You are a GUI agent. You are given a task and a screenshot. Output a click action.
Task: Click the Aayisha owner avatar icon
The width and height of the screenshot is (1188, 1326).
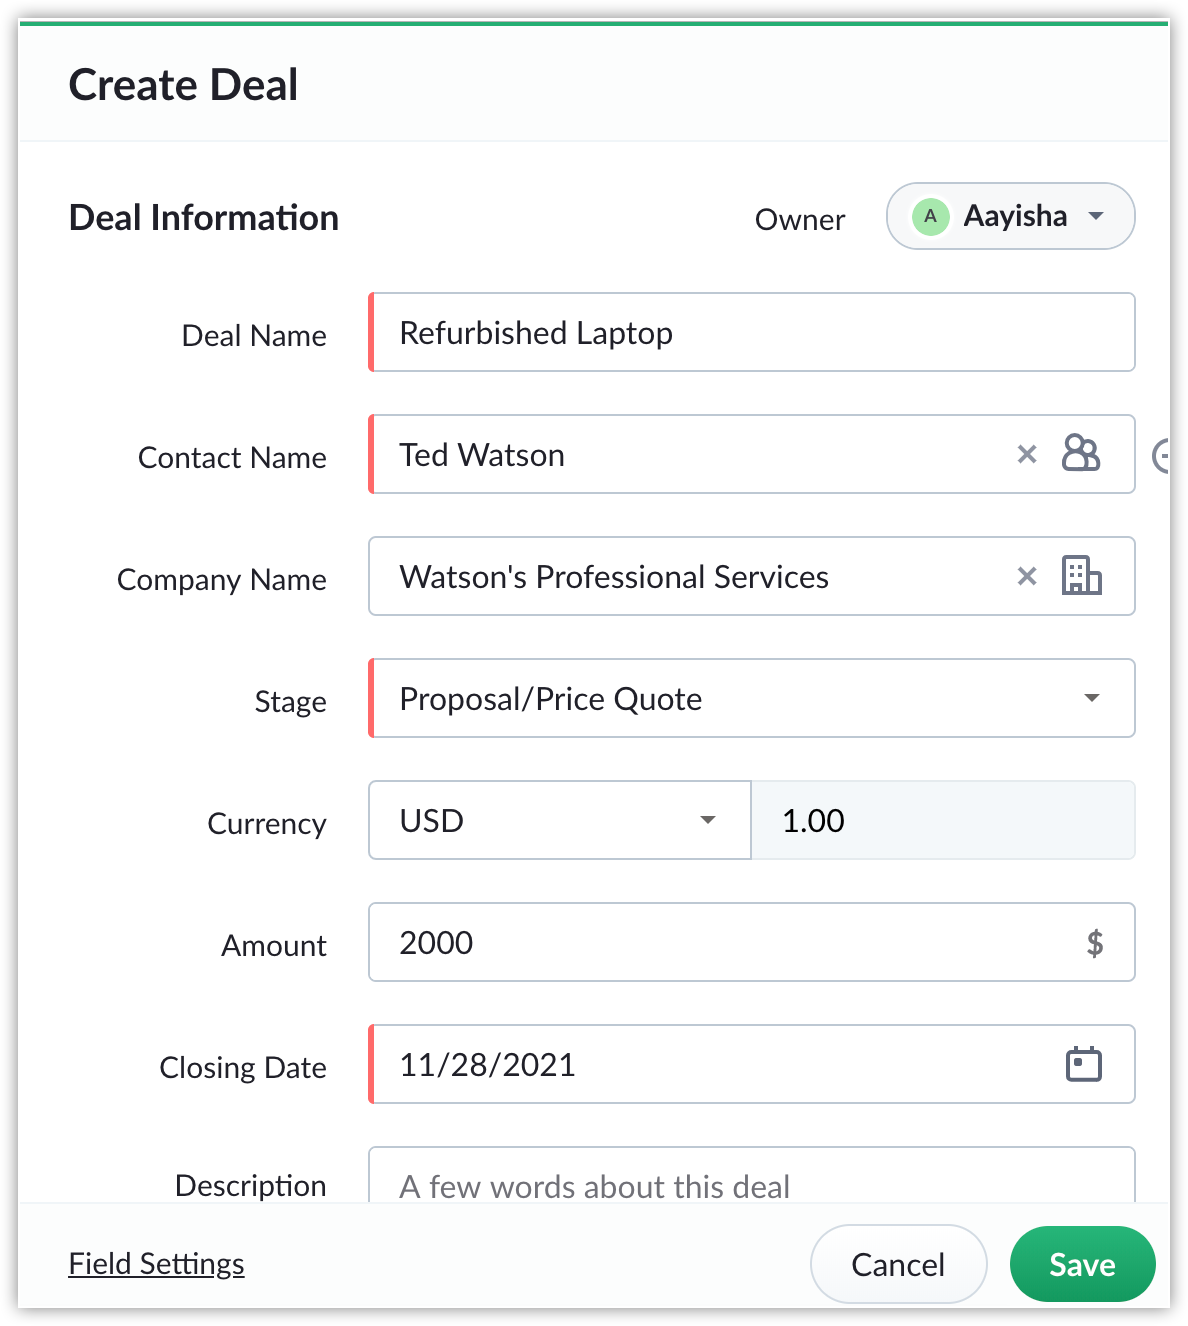coord(930,216)
